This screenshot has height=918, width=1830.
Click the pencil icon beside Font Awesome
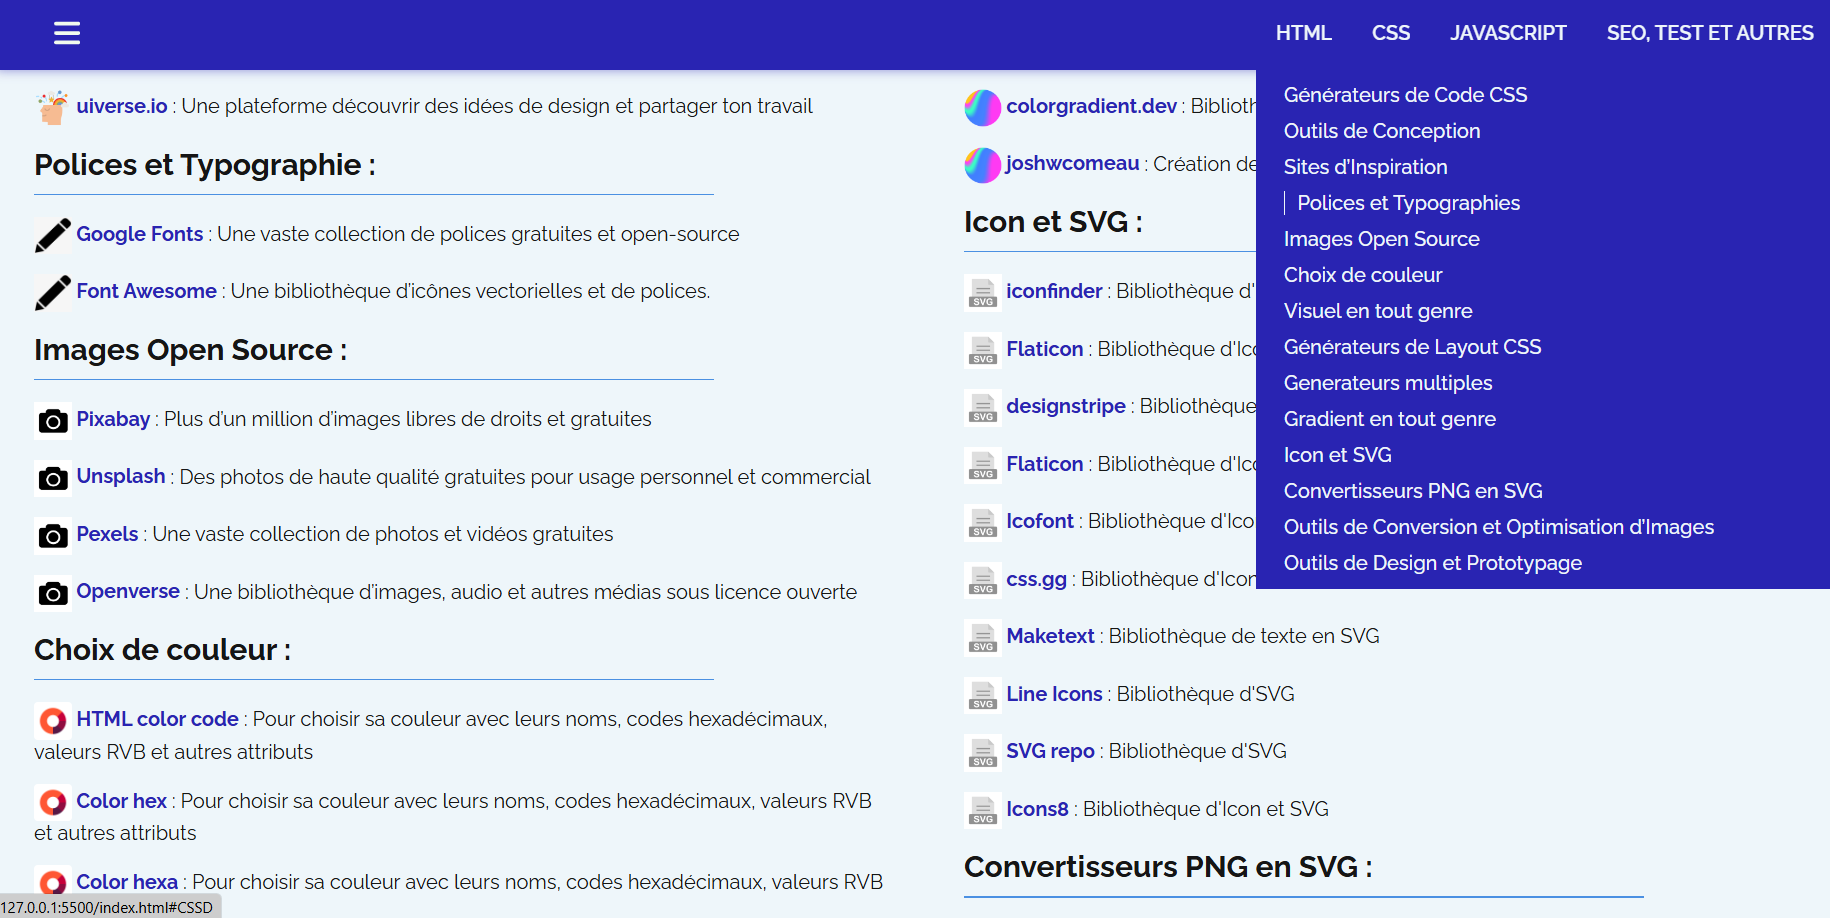[x=53, y=292]
